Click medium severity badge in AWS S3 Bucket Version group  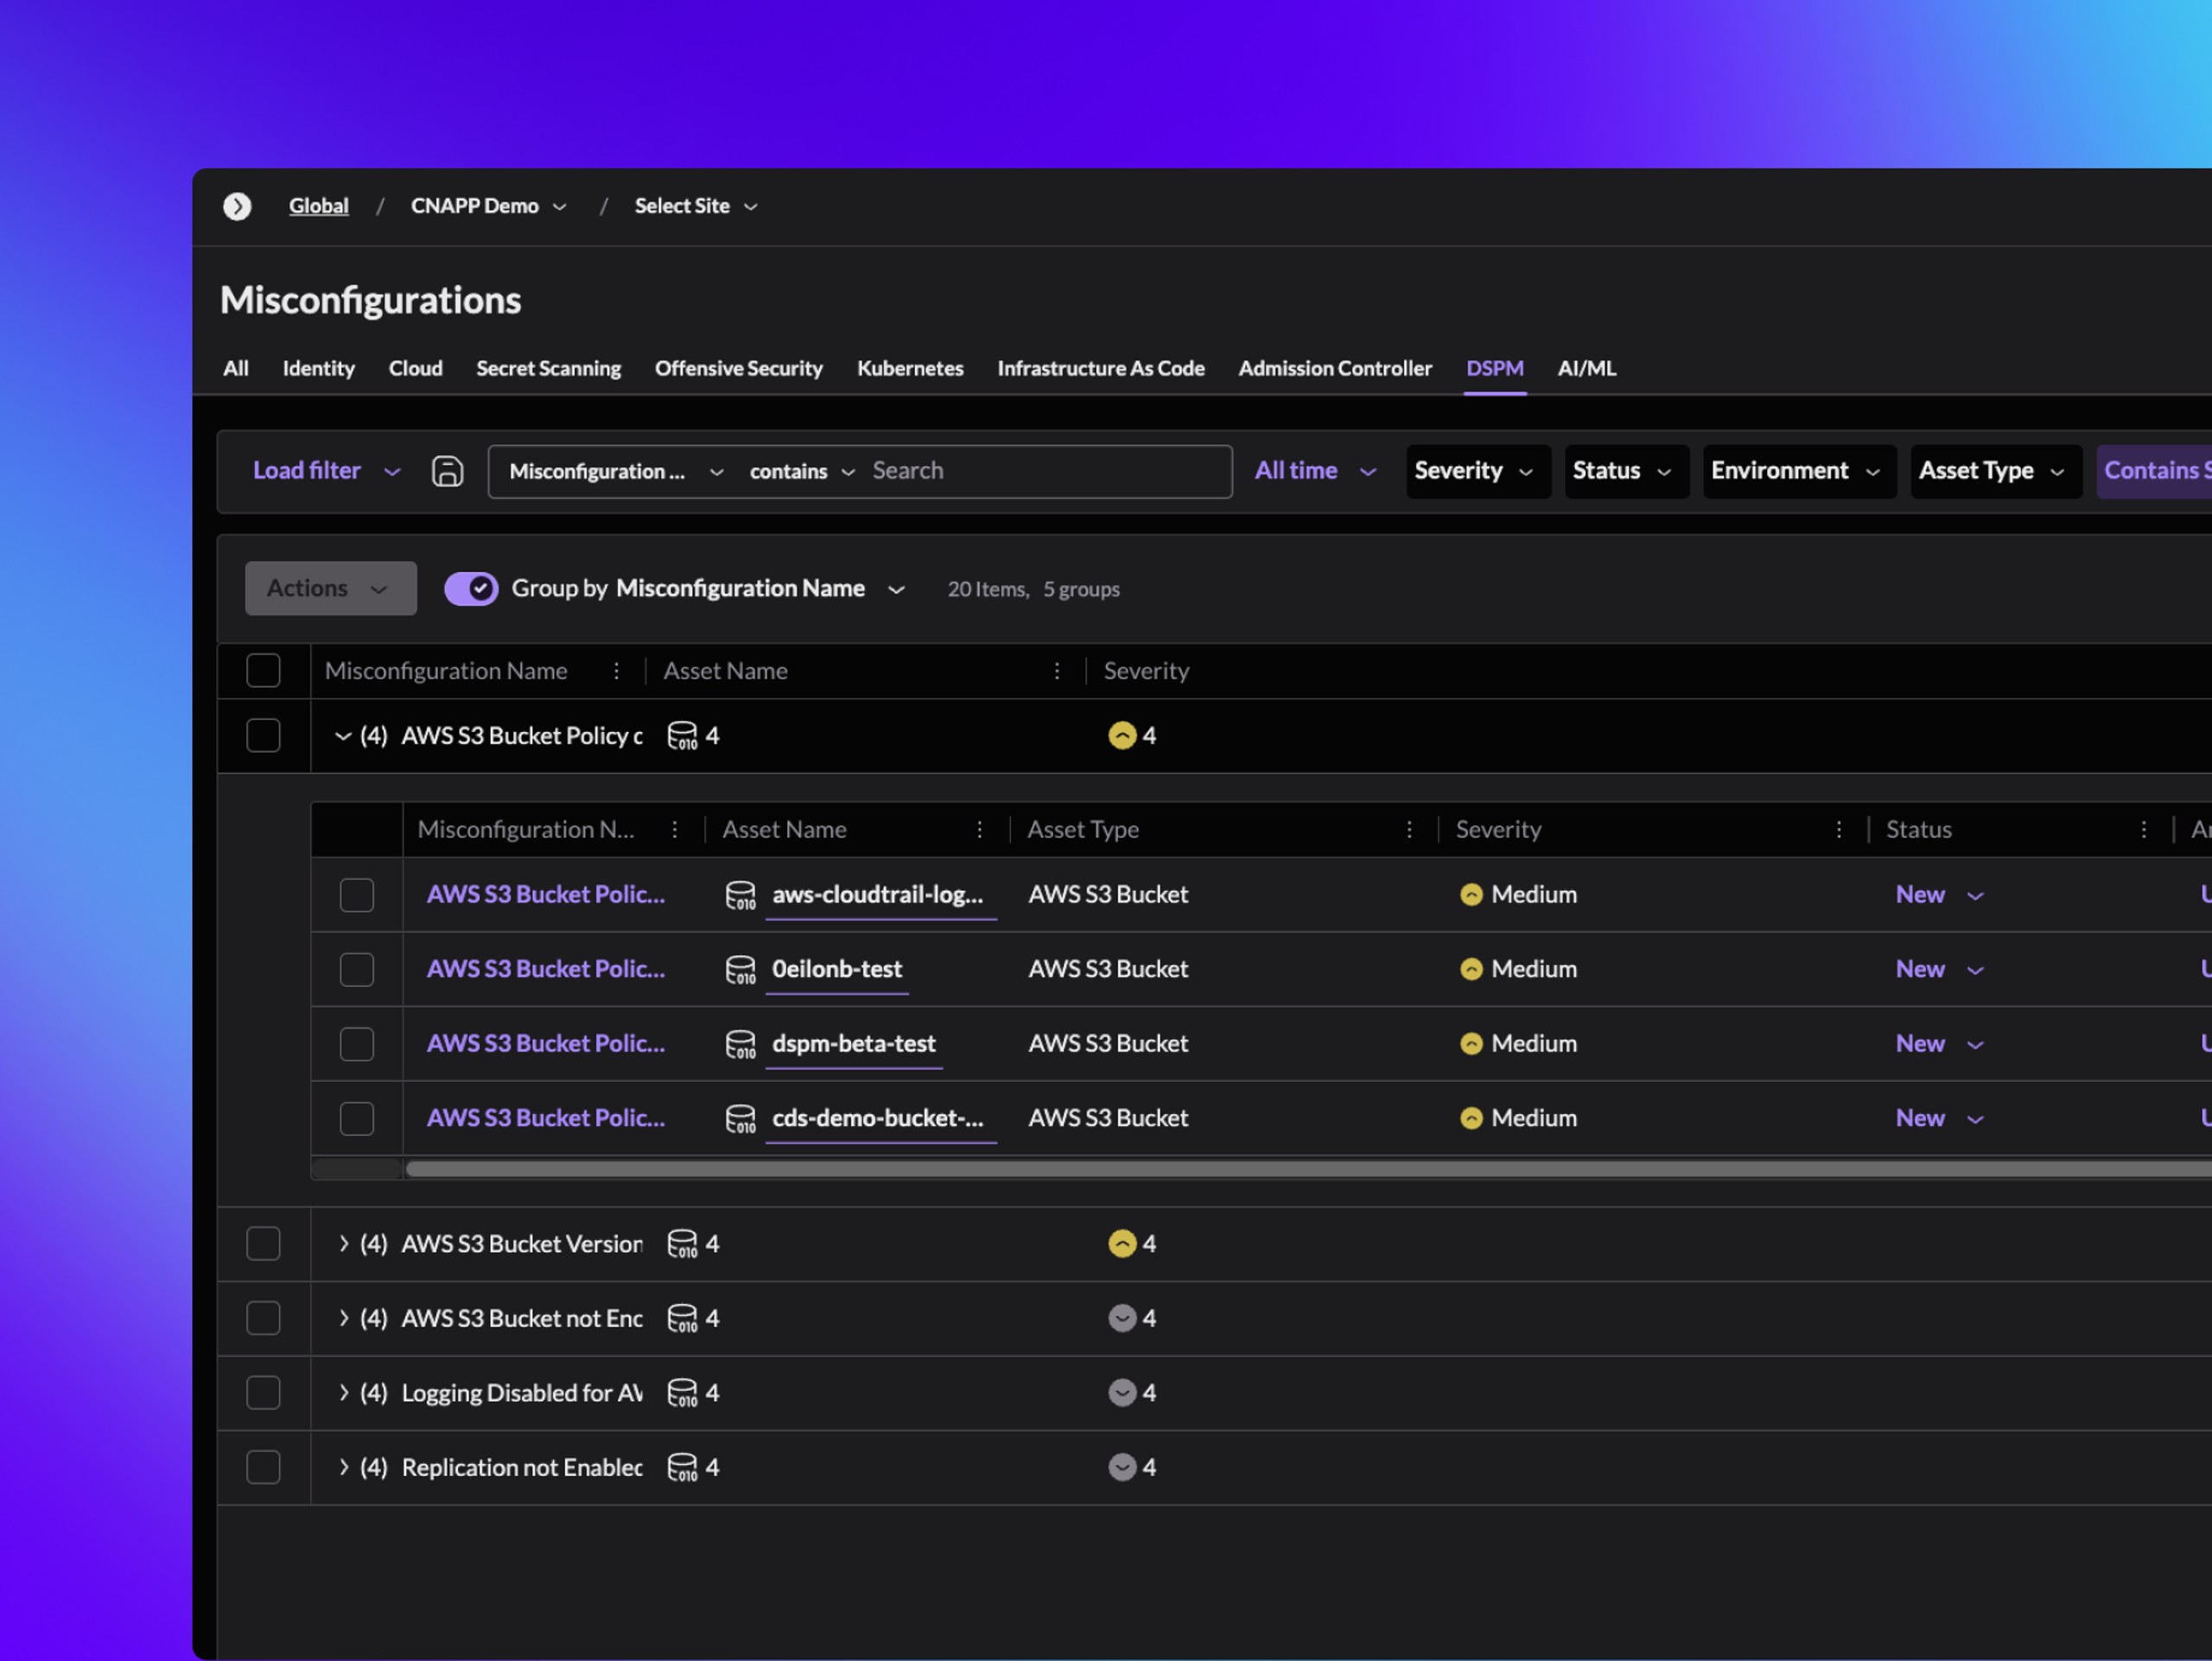pyautogui.click(x=1122, y=1244)
